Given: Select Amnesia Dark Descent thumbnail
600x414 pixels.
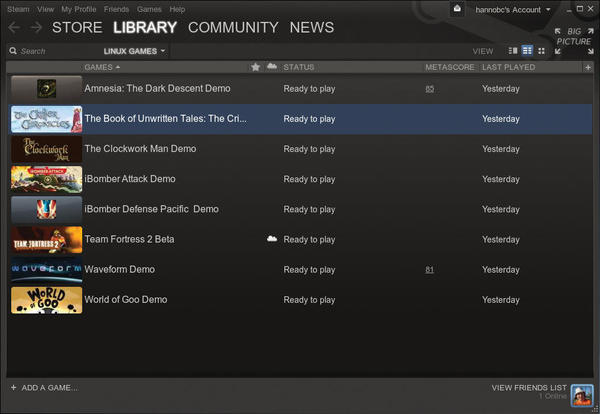Looking at the screenshot, I should (46, 89).
